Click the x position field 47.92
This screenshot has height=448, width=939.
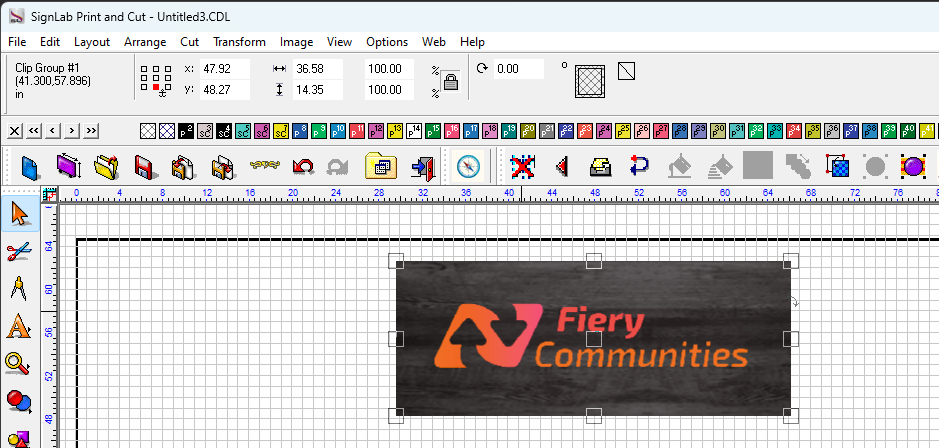(x=225, y=69)
